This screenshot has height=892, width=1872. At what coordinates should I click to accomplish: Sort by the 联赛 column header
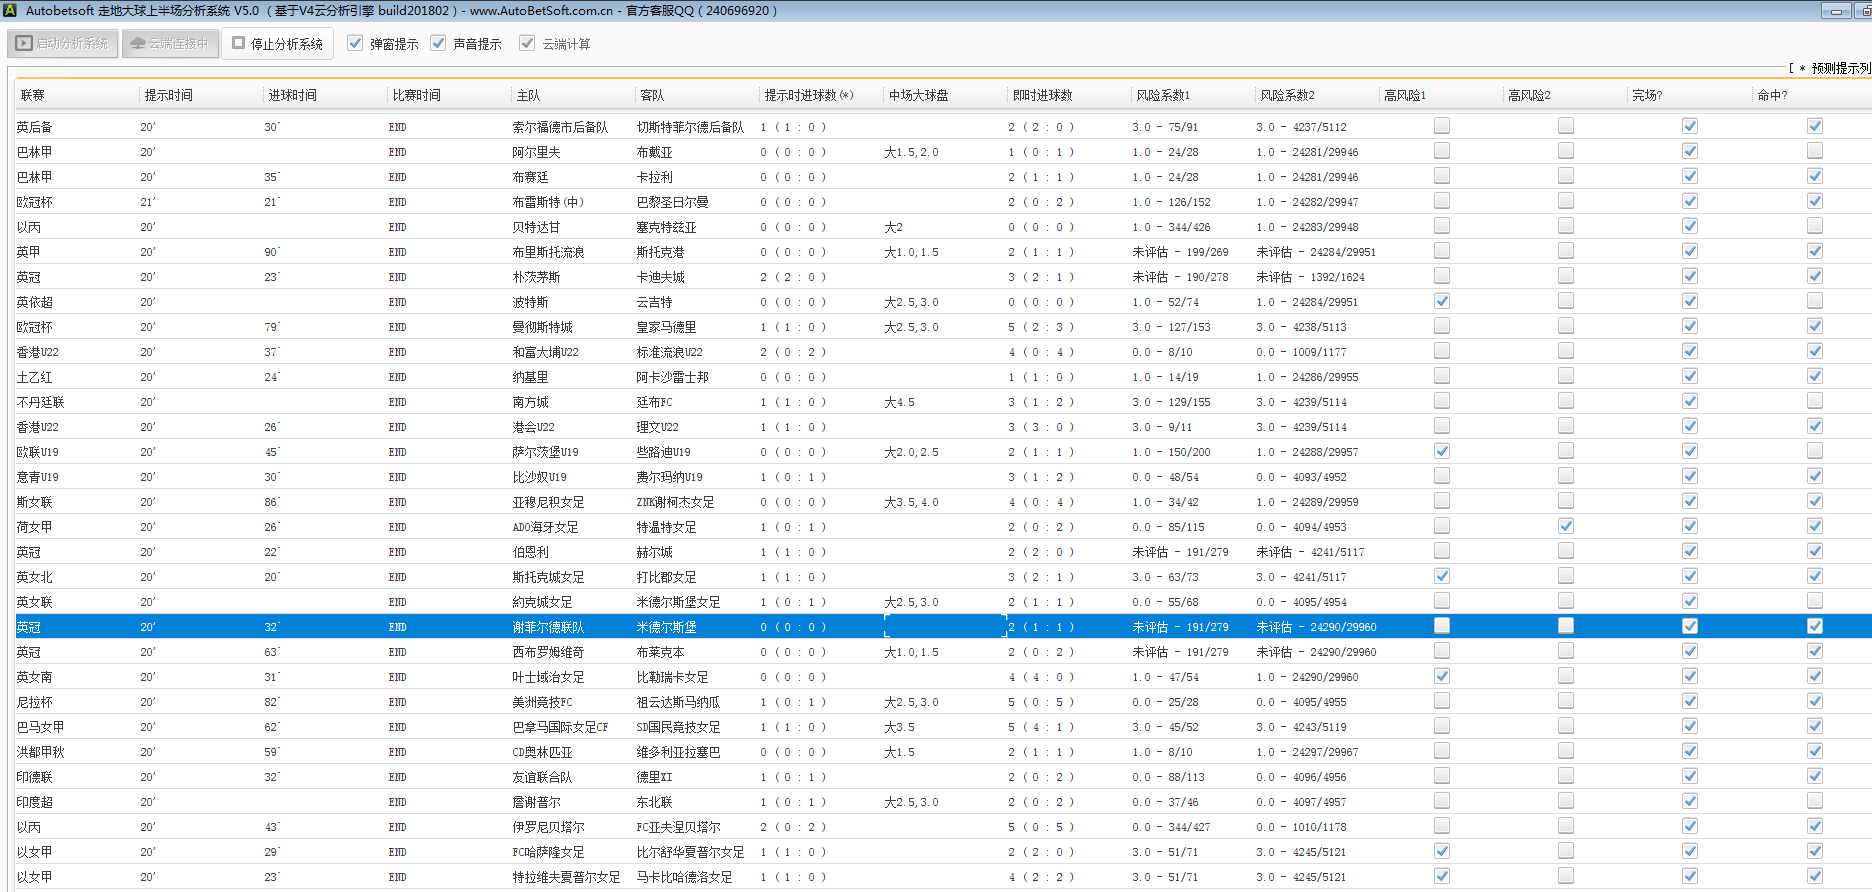(33, 95)
